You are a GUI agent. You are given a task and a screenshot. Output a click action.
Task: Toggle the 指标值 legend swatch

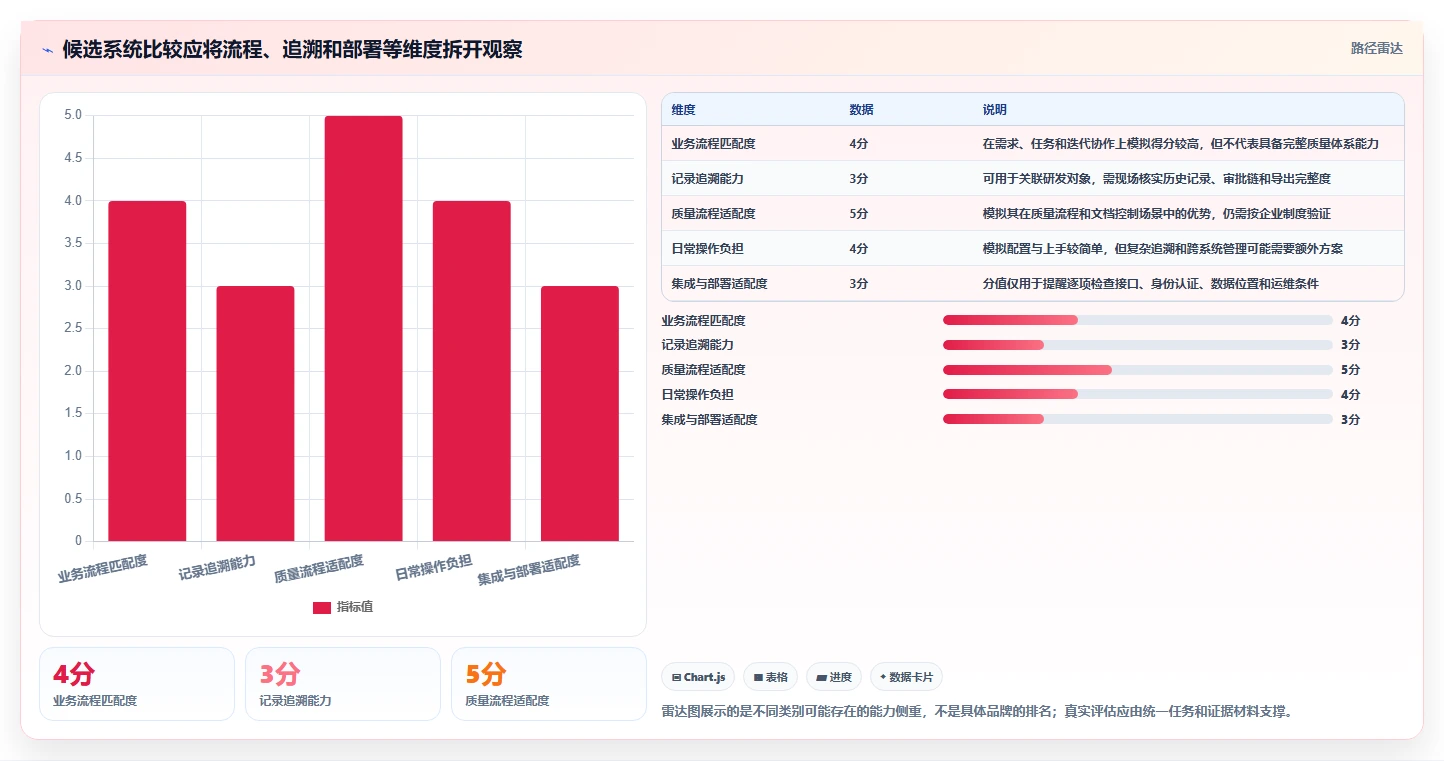[321, 607]
